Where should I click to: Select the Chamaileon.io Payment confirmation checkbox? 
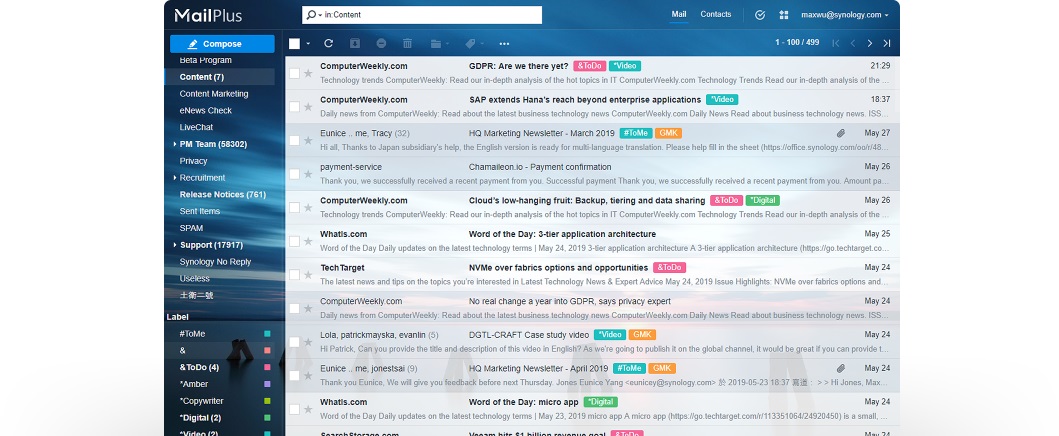click(x=294, y=174)
